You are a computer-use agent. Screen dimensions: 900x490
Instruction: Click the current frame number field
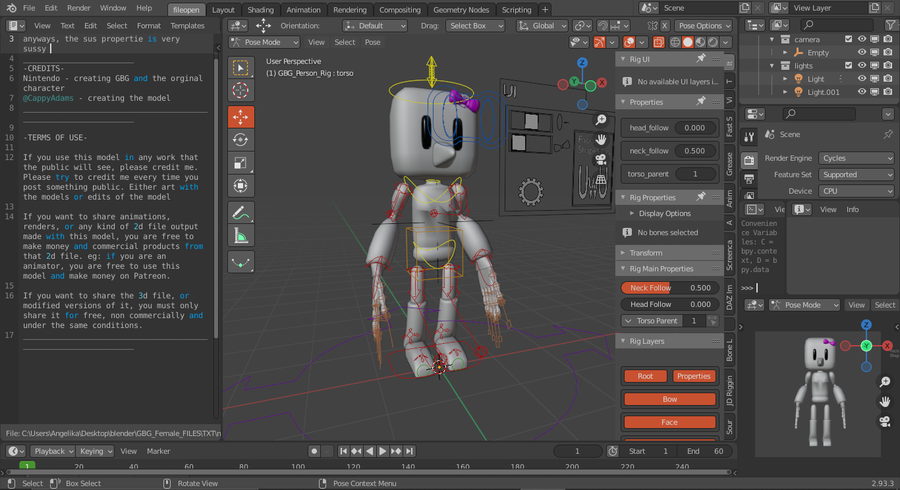(577, 451)
